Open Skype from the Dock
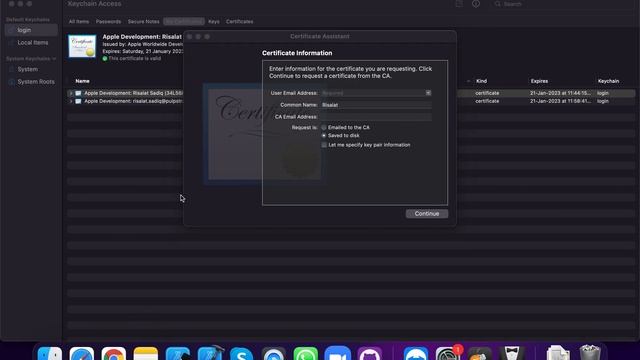 point(241,353)
